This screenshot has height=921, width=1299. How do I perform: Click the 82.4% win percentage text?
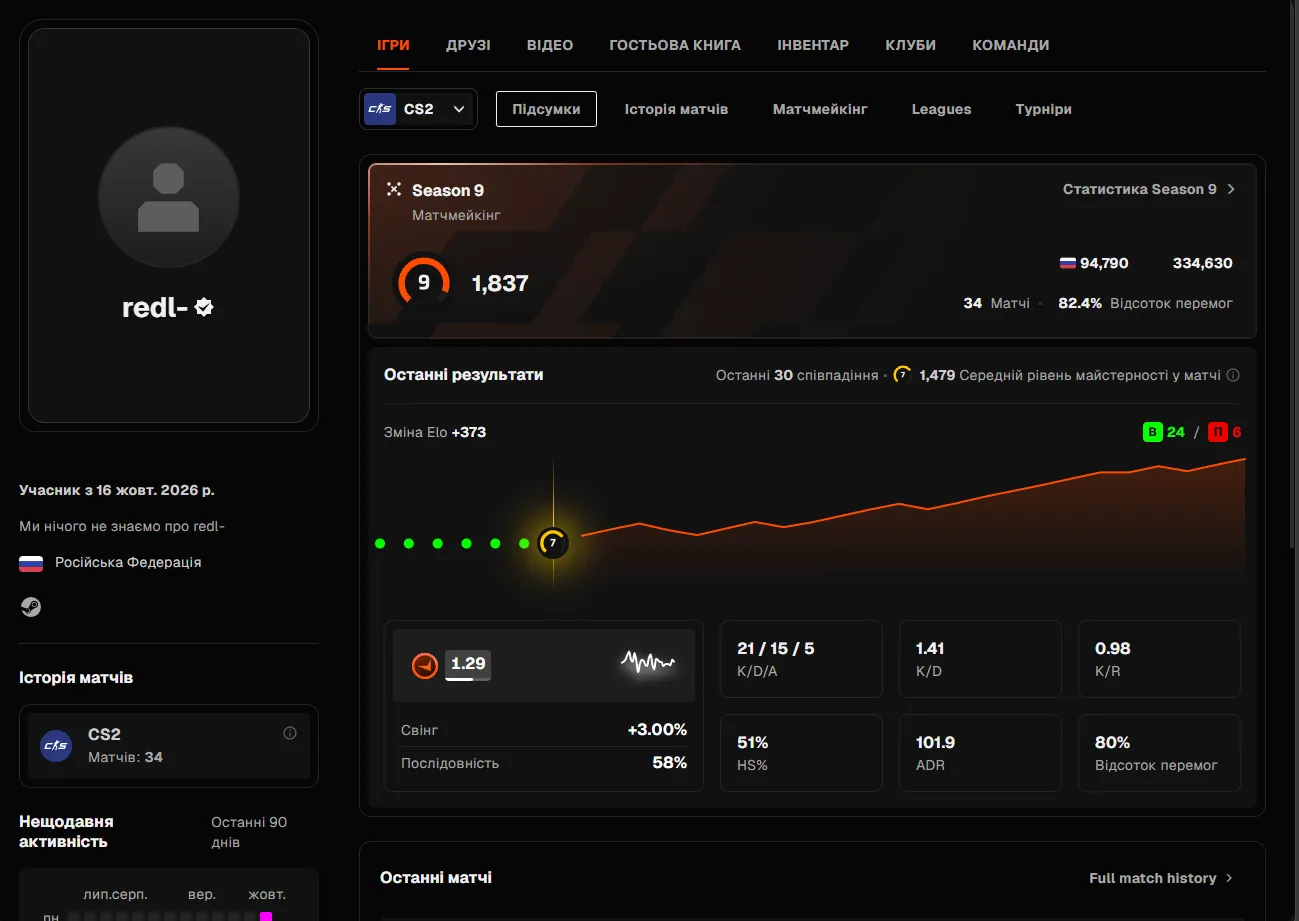[1080, 303]
